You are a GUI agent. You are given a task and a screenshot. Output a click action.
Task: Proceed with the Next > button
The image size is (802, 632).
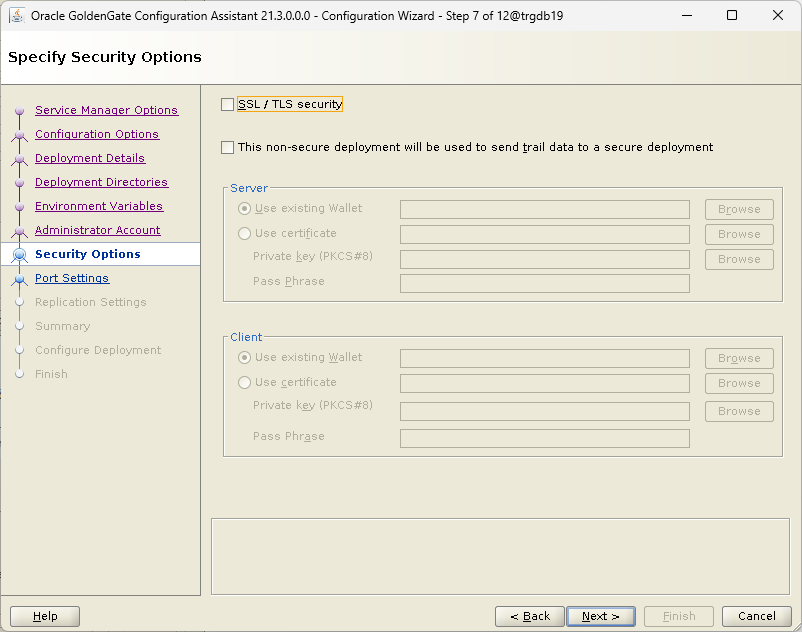point(601,616)
